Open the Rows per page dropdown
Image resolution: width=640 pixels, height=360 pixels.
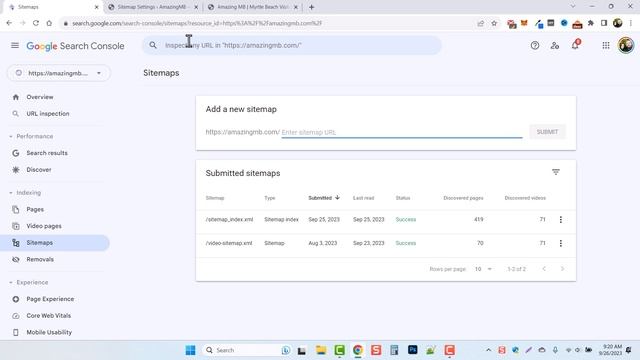point(483,269)
